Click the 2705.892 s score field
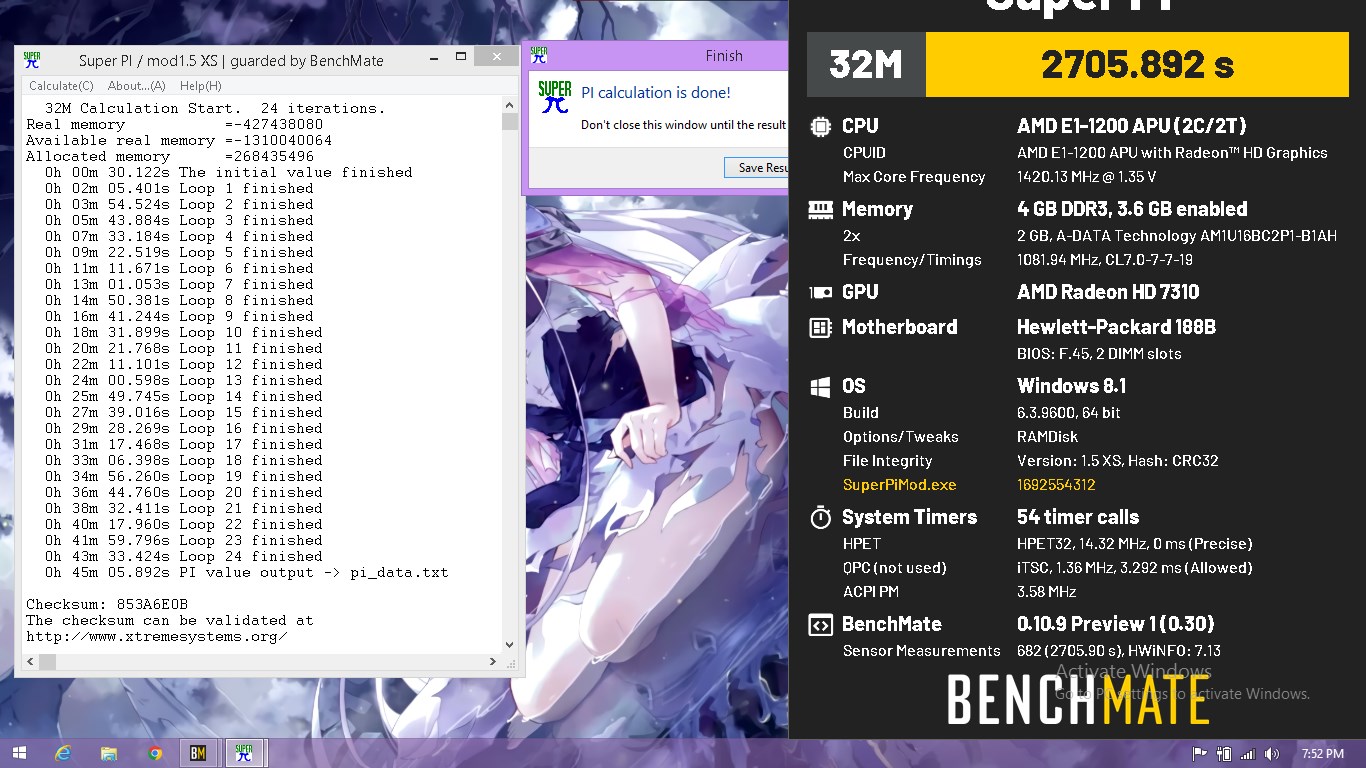Viewport: 1366px width, 768px height. 1138,65
